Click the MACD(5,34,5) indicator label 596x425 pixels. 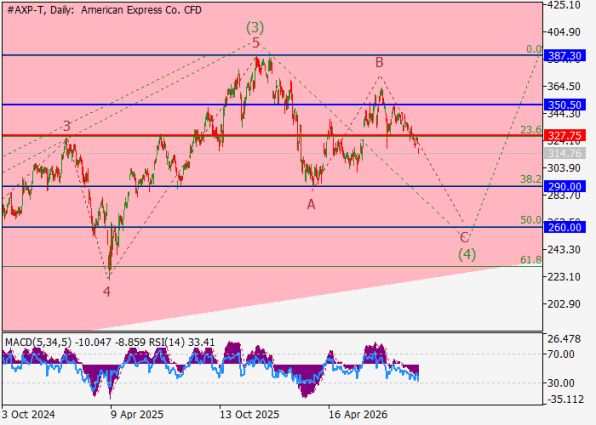click(x=38, y=343)
